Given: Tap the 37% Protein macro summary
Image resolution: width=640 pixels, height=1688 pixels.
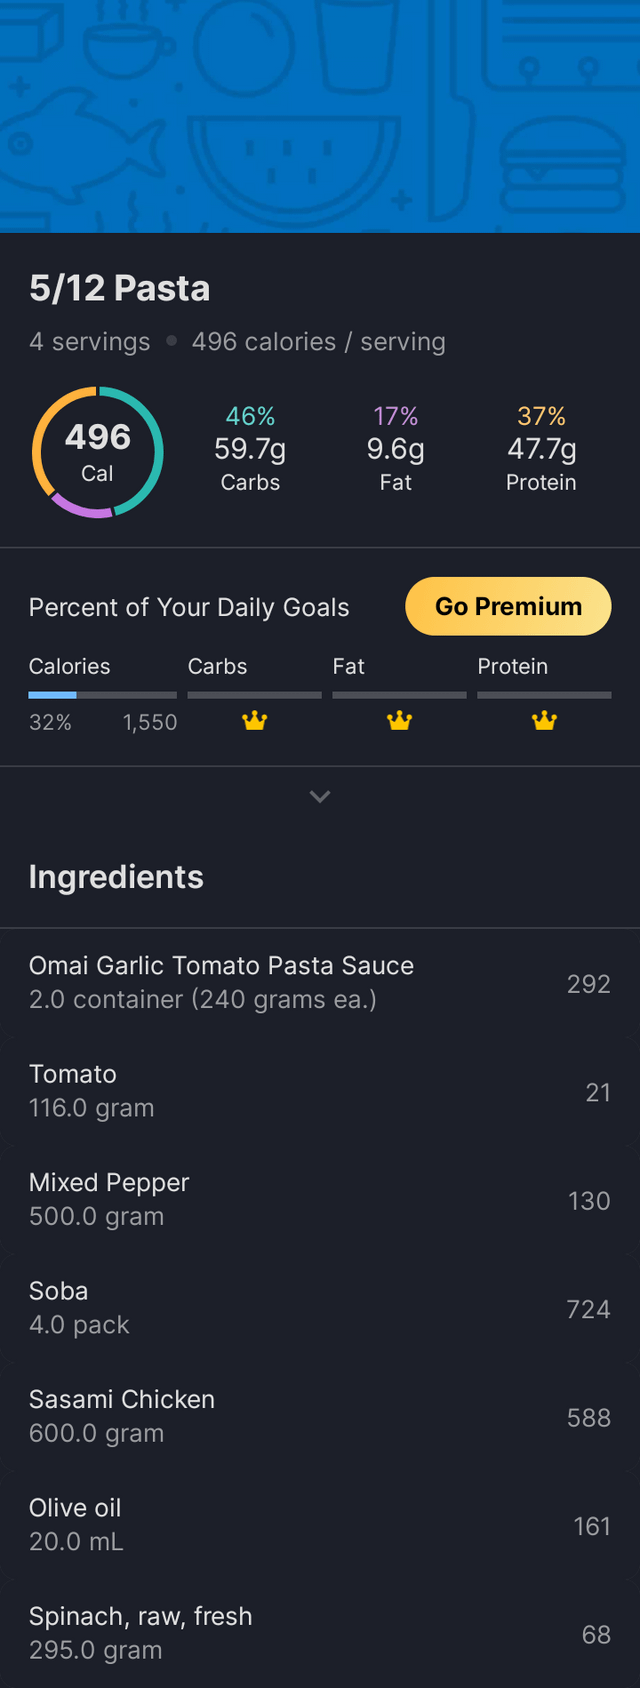Looking at the screenshot, I should click(x=541, y=449).
